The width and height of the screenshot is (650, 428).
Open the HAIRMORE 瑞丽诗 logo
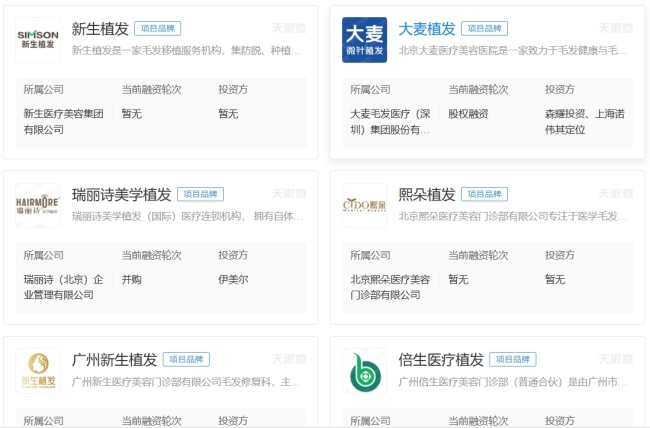point(38,205)
